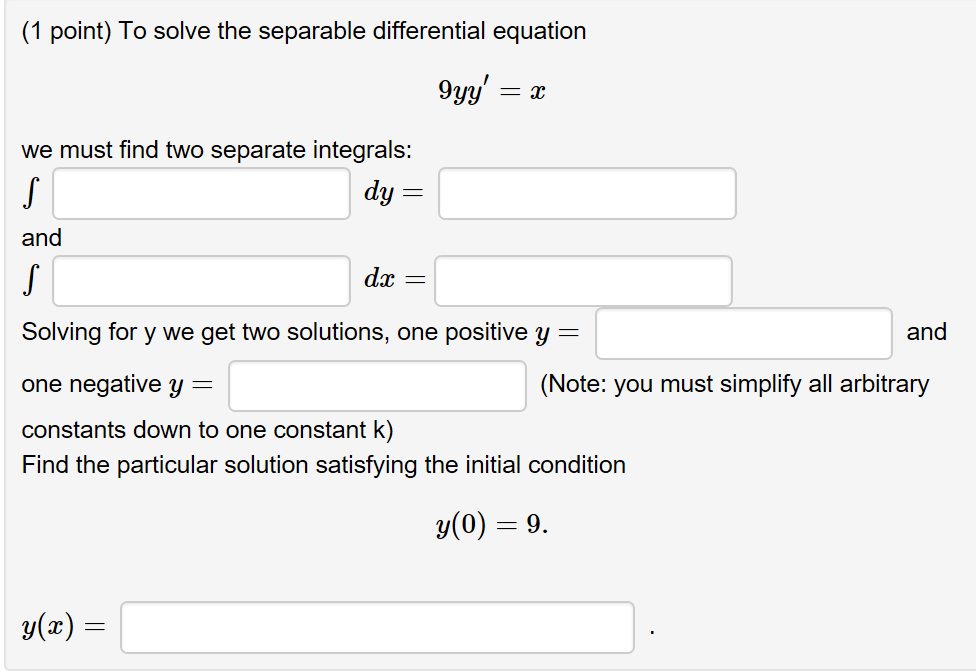This screenshot has height=672, width=976.
Task: Select the result field after dy equals
Action: pos(586,193)
